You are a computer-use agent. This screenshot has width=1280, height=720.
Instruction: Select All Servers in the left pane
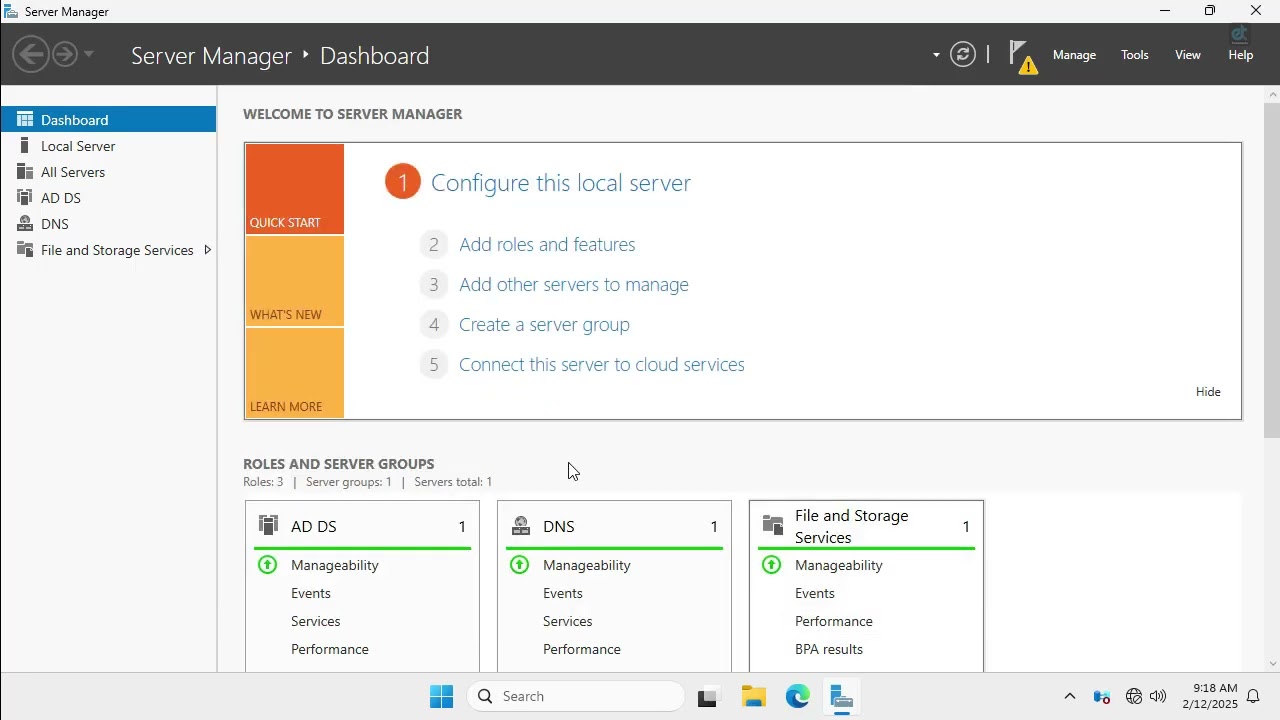(x=108, y=172)
